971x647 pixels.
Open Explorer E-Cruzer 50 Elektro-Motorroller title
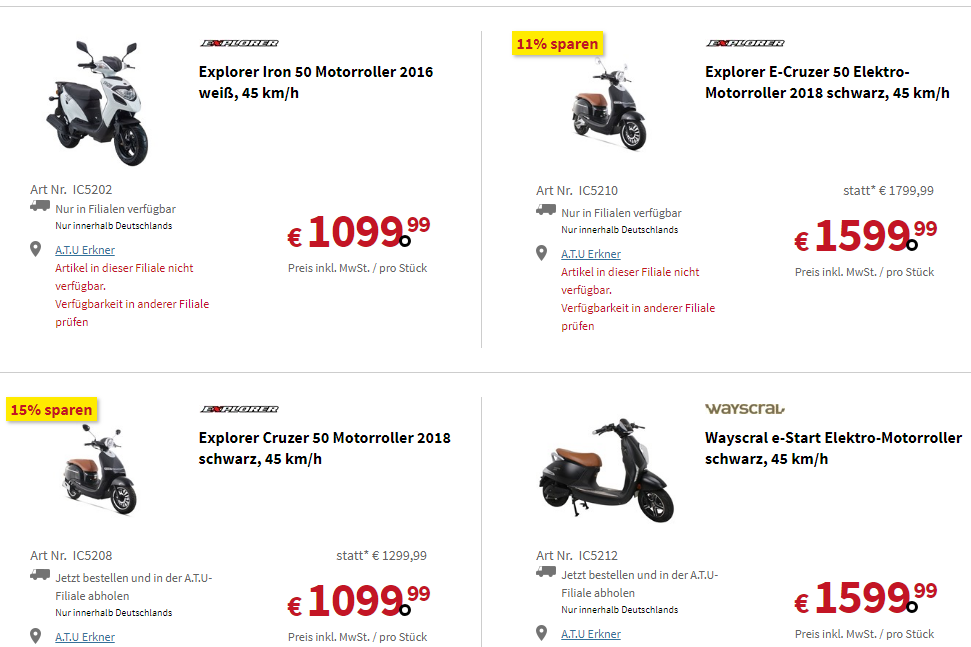click(826, 82)
